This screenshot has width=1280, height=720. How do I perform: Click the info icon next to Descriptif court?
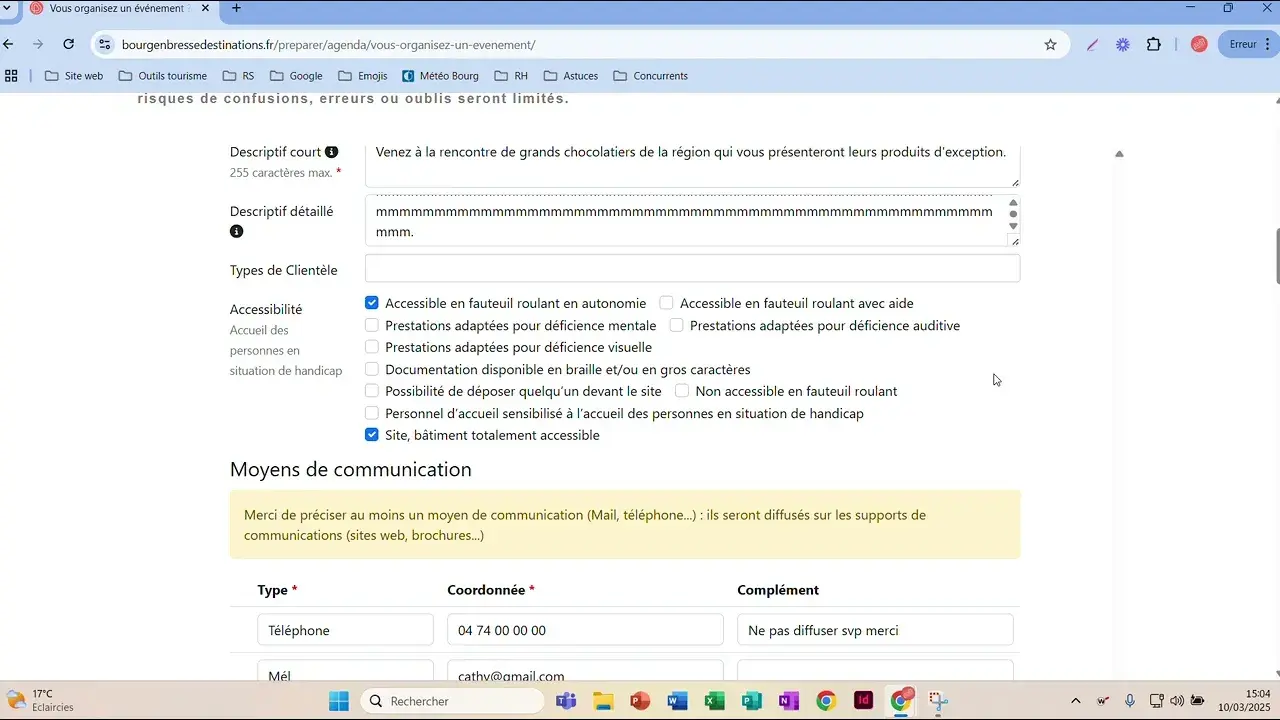coord(331,152)
